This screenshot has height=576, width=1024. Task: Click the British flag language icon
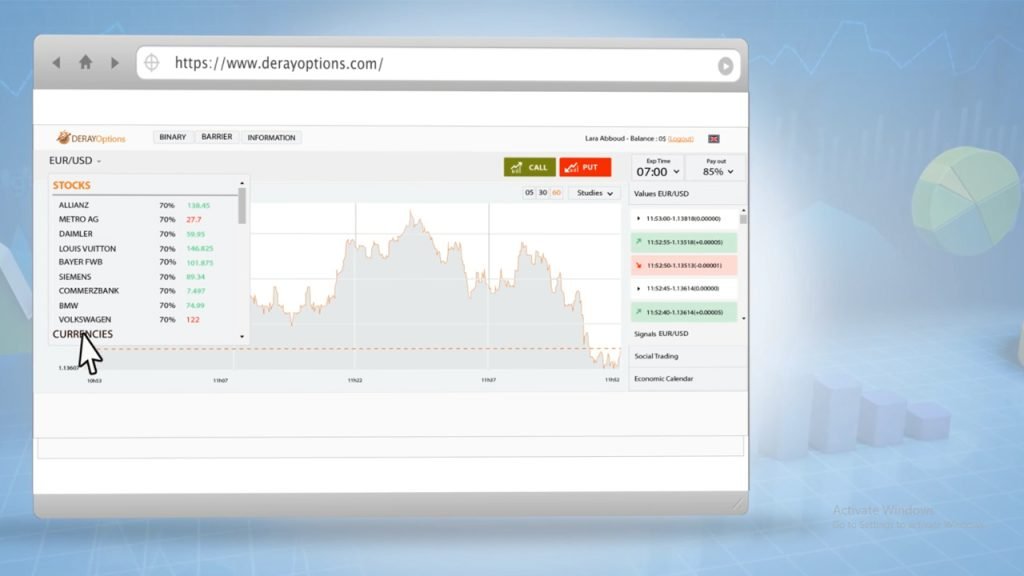(713, 139)
